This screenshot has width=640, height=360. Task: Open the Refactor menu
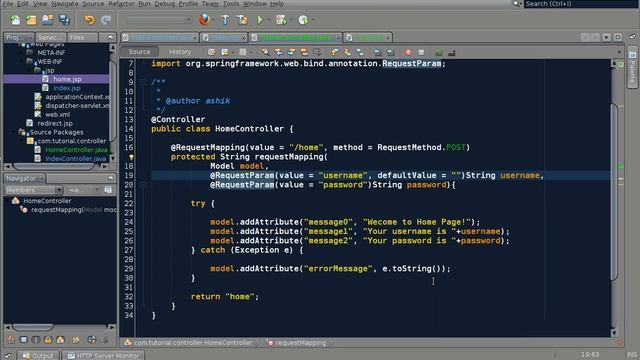[121, 4]
